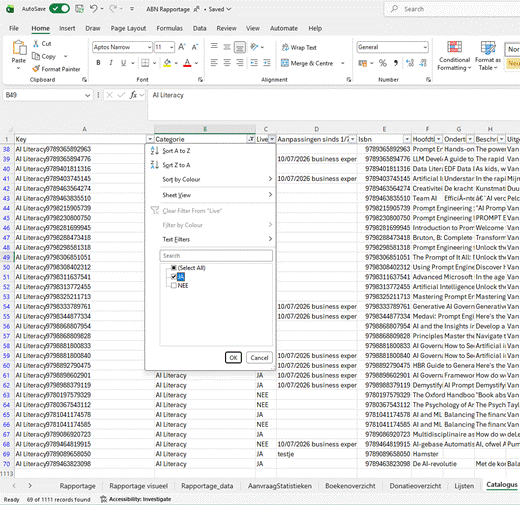Confirm the filter with OK
The width and height of the screenshot is (520, 505).
(x=233, y=358)
